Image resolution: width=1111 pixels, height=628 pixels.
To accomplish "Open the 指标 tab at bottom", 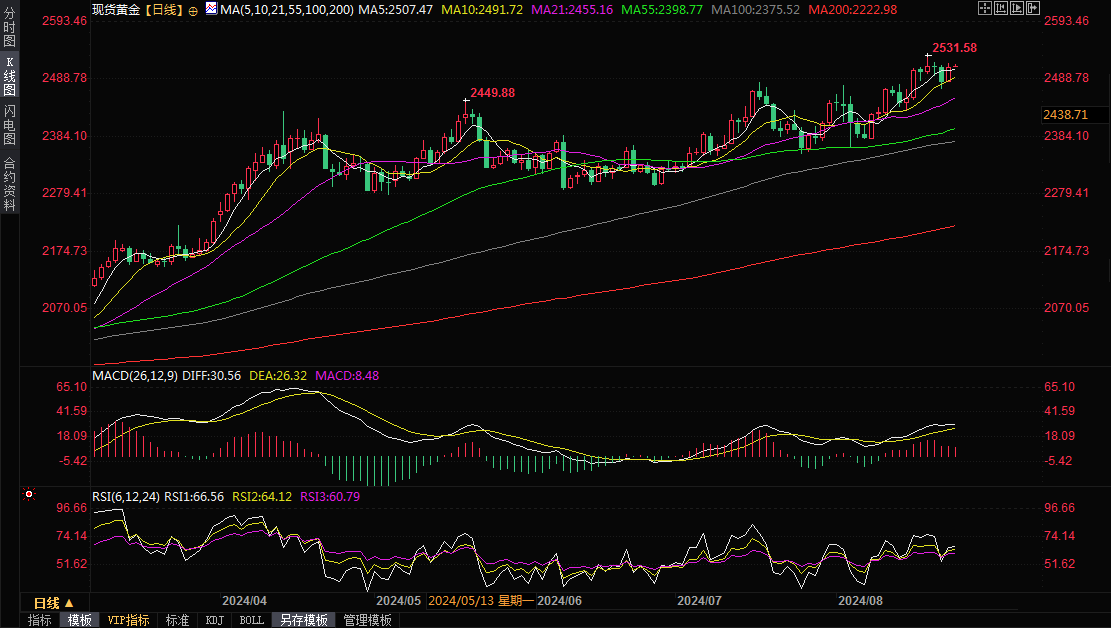I will coord(40,620).
